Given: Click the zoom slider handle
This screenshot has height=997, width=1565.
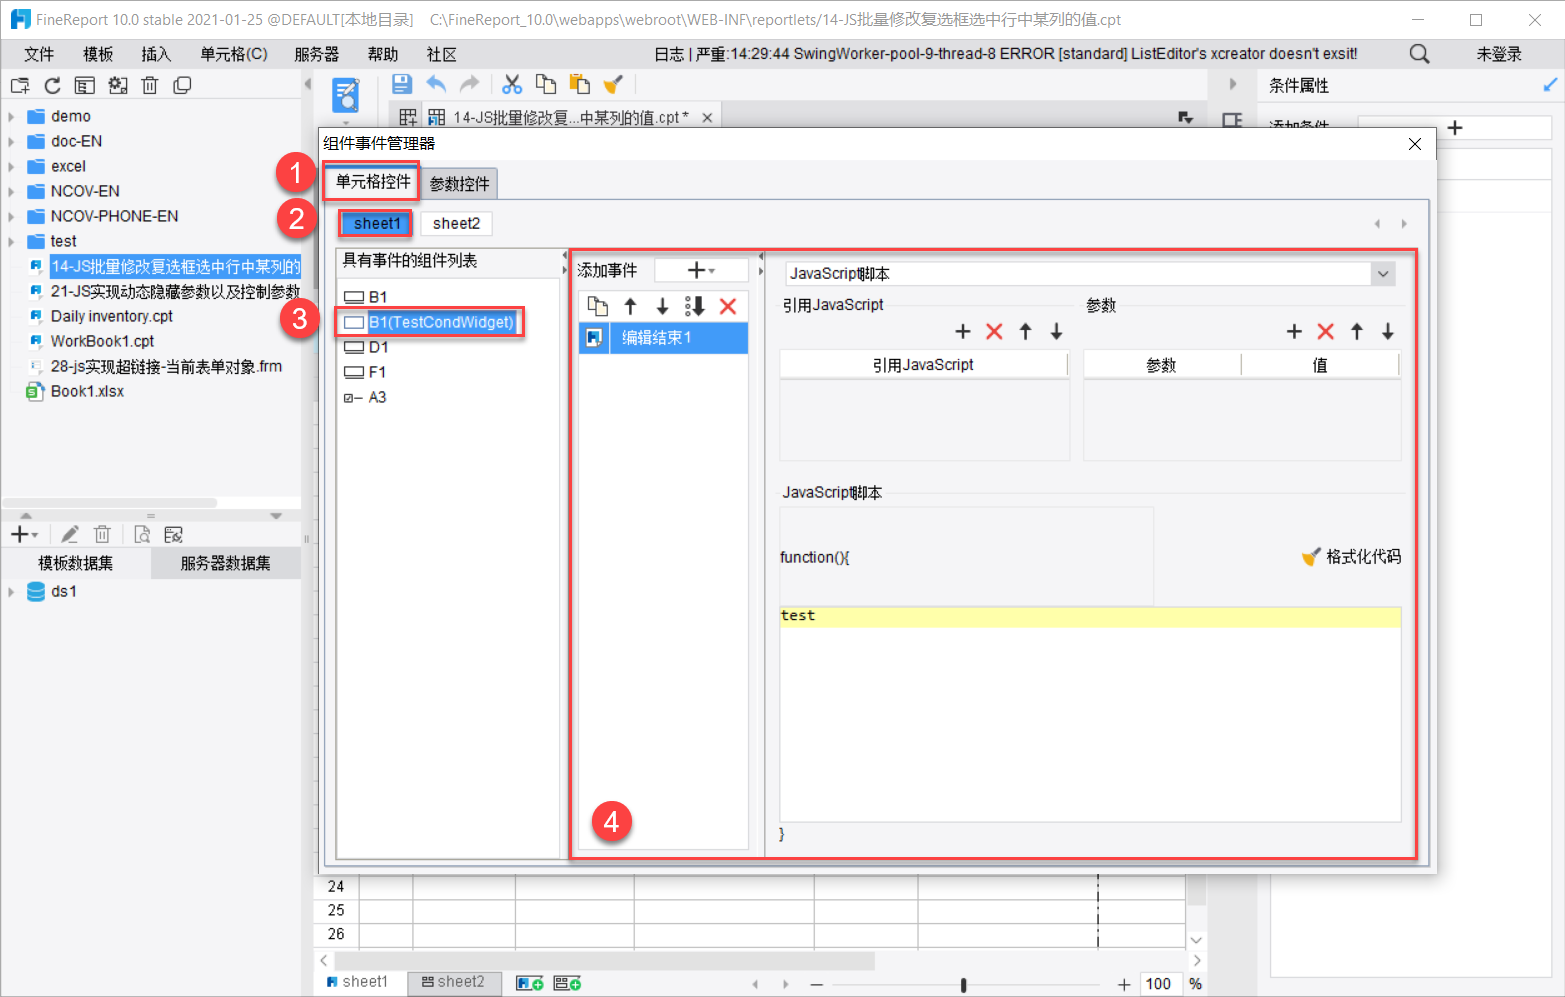Looking at the screenshot, I should tap(963, 985).
